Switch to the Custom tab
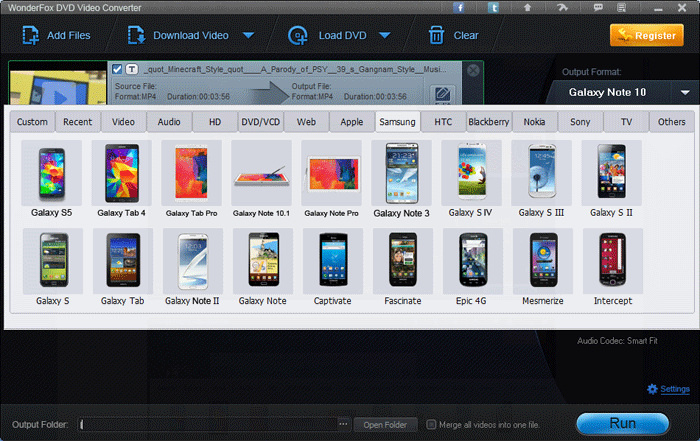 pos(32,122)
